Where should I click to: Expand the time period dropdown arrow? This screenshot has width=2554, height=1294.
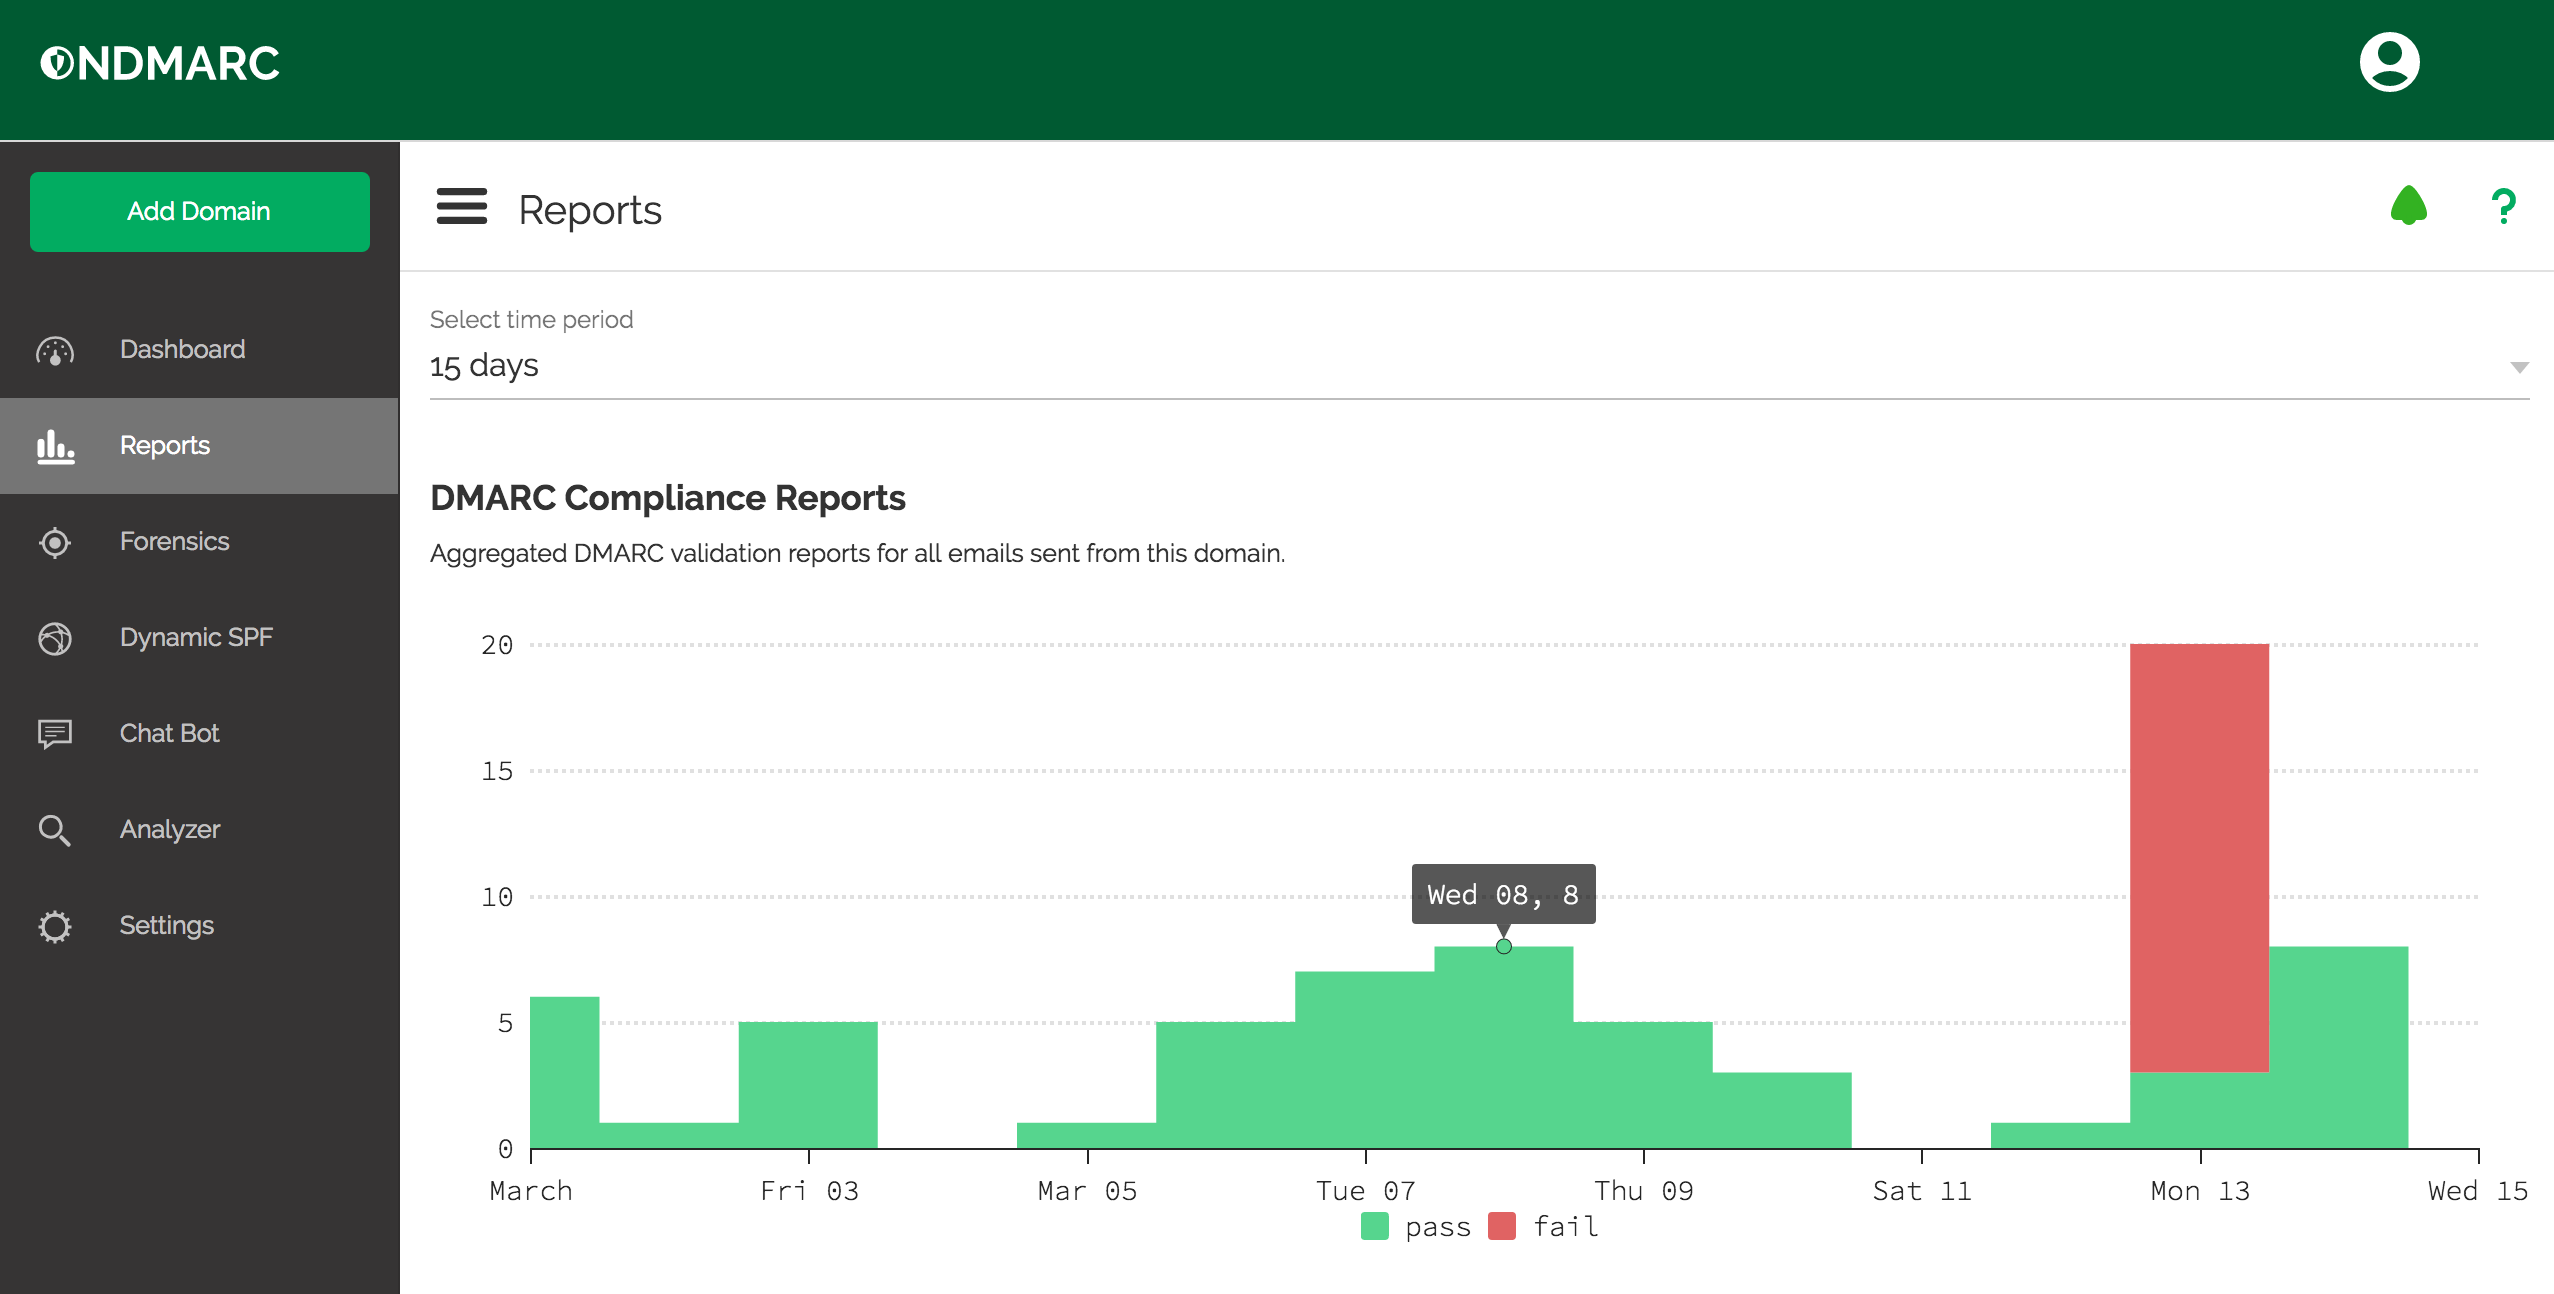point(2519,367)
